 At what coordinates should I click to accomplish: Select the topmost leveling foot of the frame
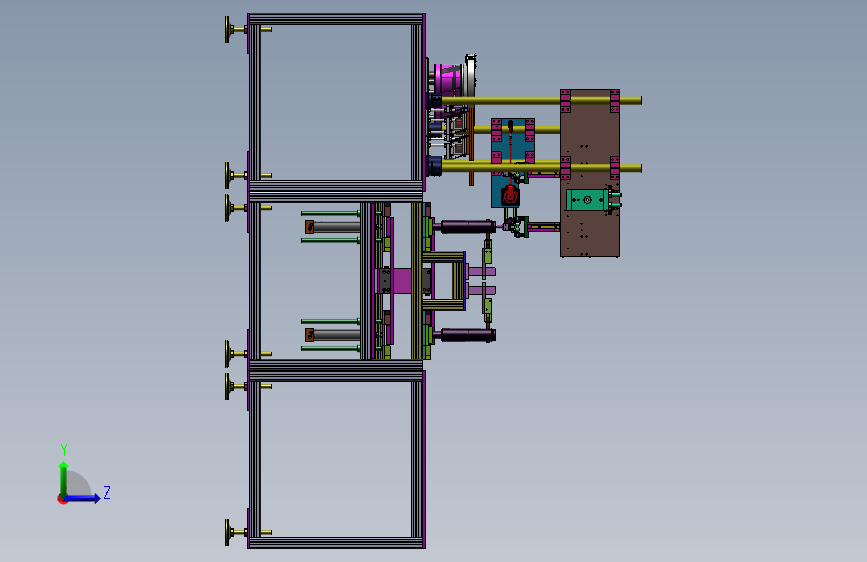point(235,29)
